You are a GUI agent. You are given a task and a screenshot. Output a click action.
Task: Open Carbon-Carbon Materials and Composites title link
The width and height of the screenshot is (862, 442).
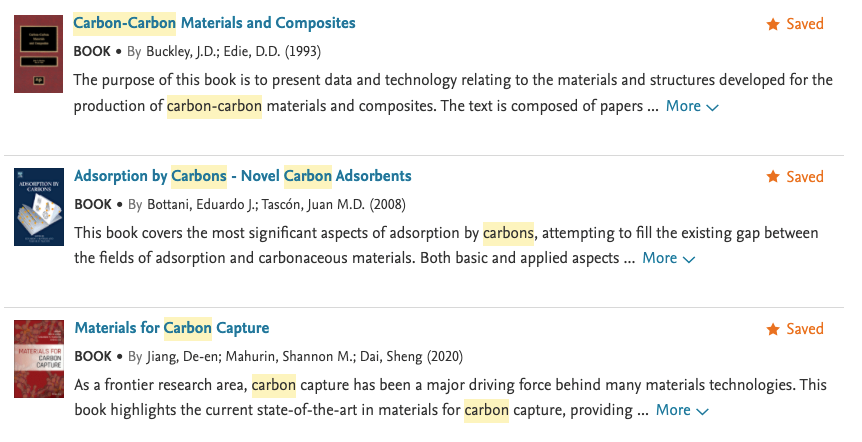(x=214, y=23)
